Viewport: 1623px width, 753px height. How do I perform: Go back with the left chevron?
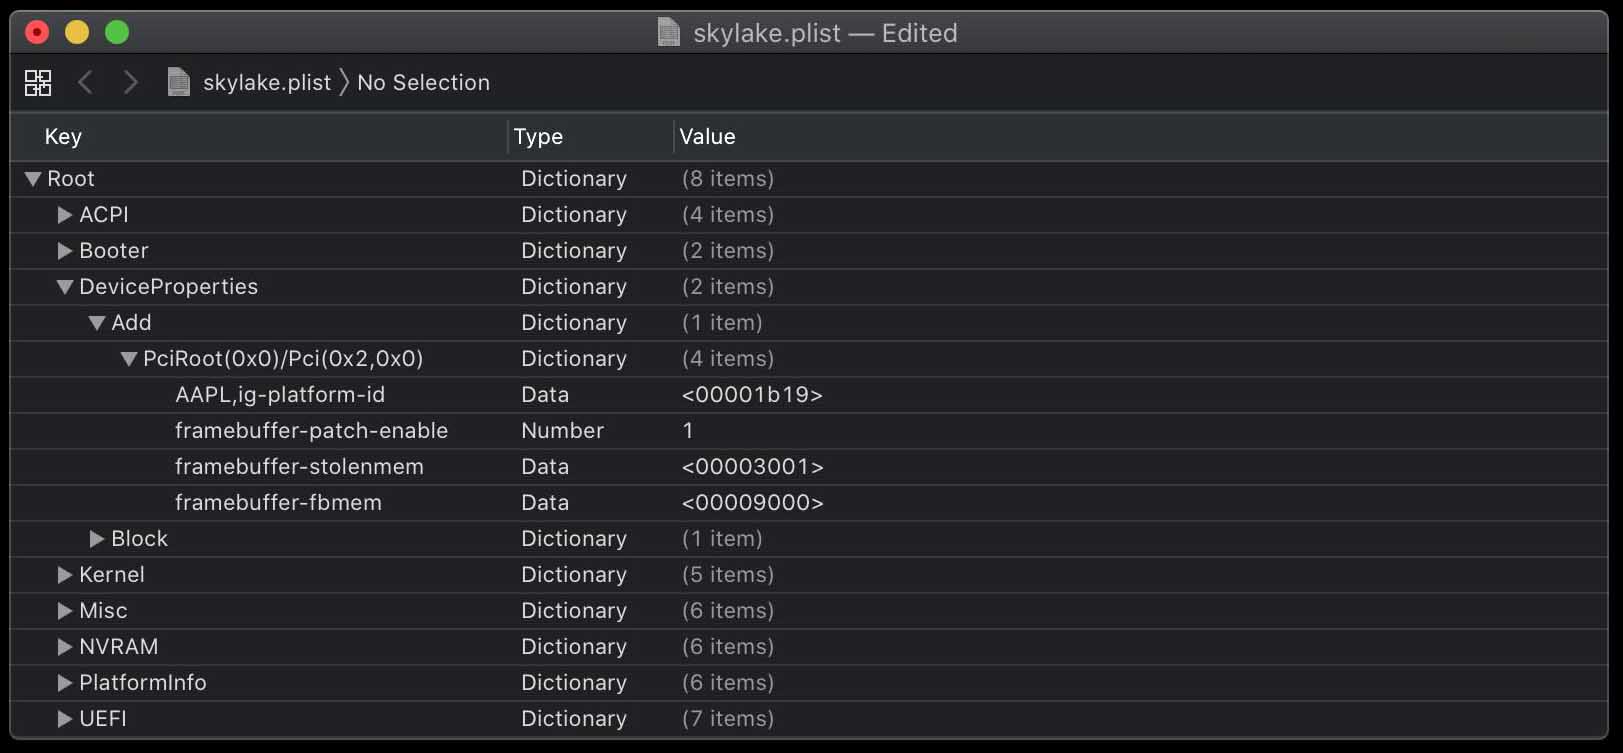[85, 82]
